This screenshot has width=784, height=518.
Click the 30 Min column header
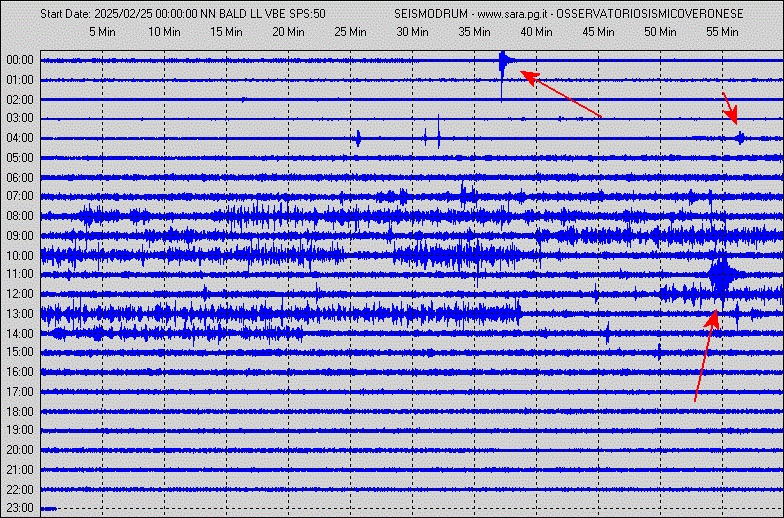pos(412,32)
